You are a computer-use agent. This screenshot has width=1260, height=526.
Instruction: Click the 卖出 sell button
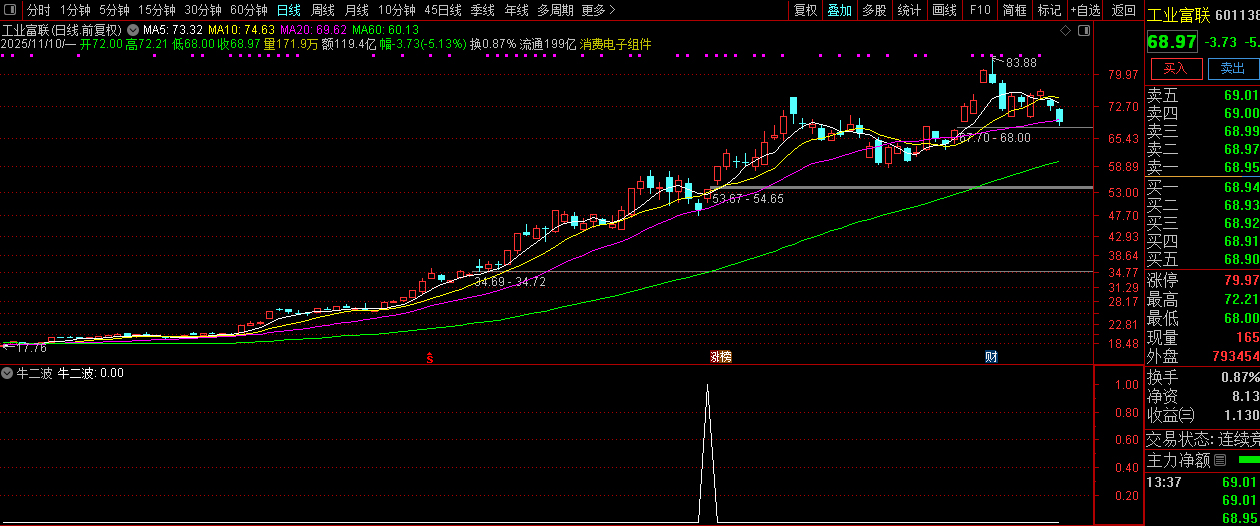[x=1233, y=68]
